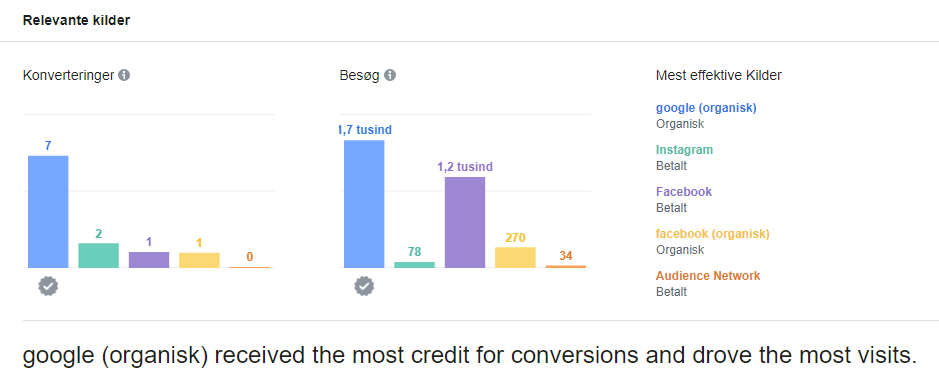Image resolution: width=939 pixels, height=386 pixels.
Task: Open the google (organisk) source link
Action: (706, 108)
